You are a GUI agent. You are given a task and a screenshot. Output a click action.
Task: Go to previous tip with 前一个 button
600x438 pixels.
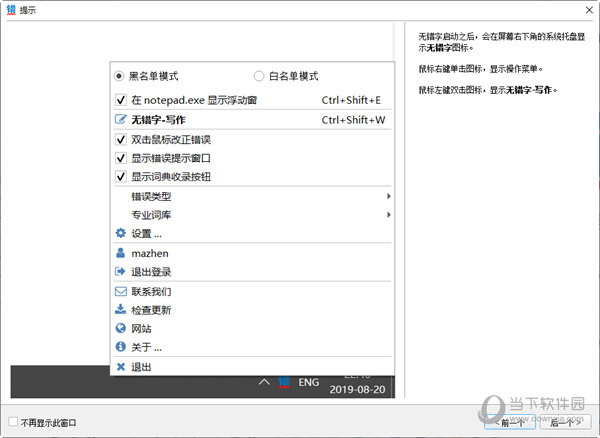(x=510, y=422)
